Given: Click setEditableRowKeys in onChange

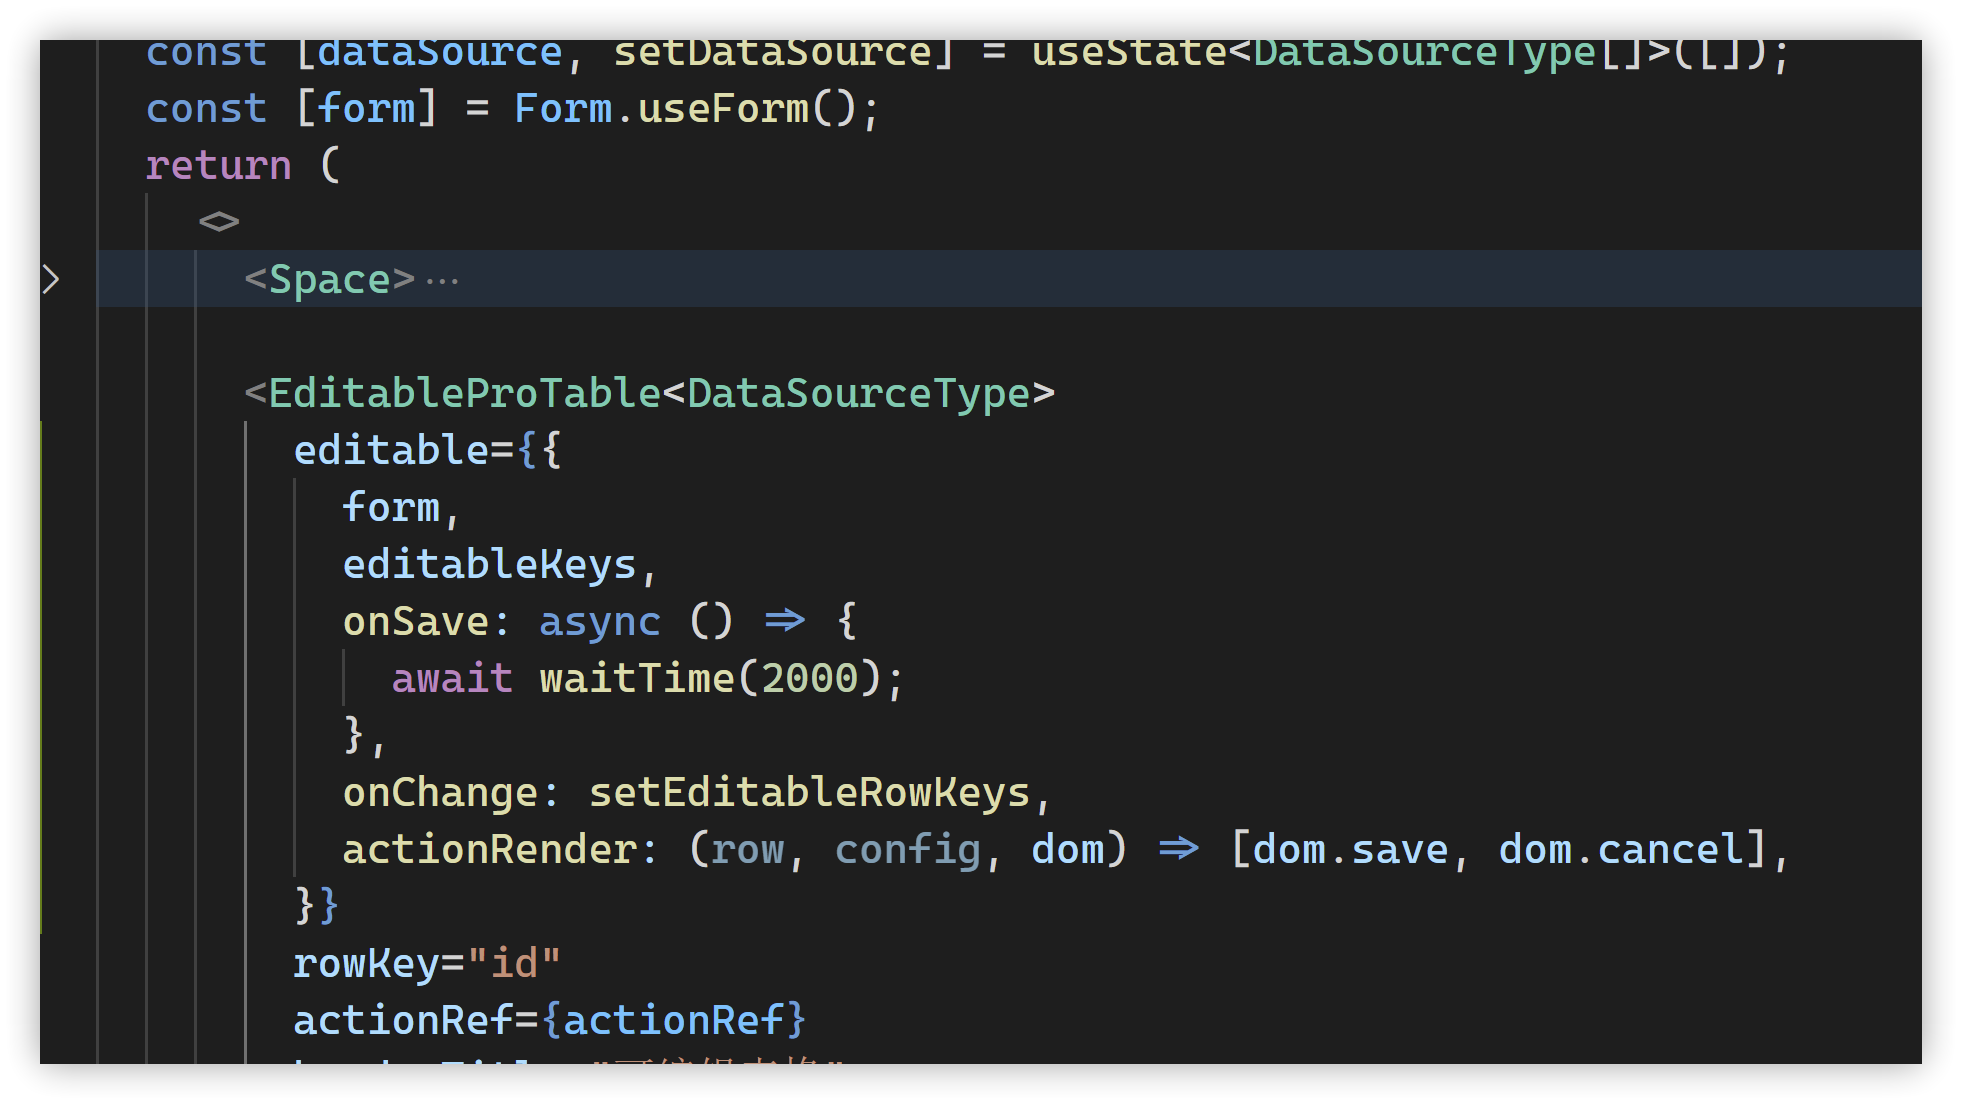Looking at the screenshot, I should (808, 792).
